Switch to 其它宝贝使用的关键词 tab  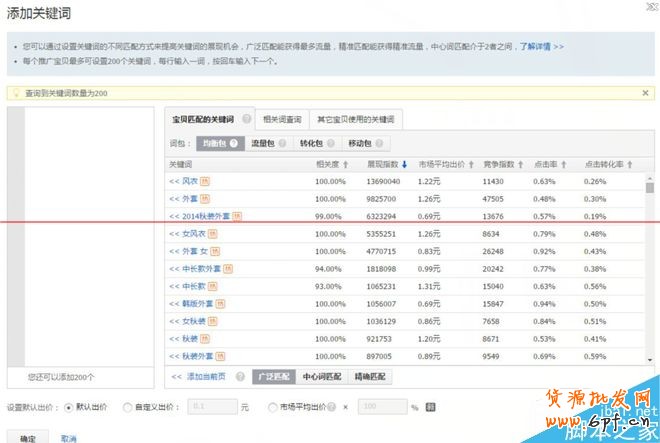pos(355,119)
